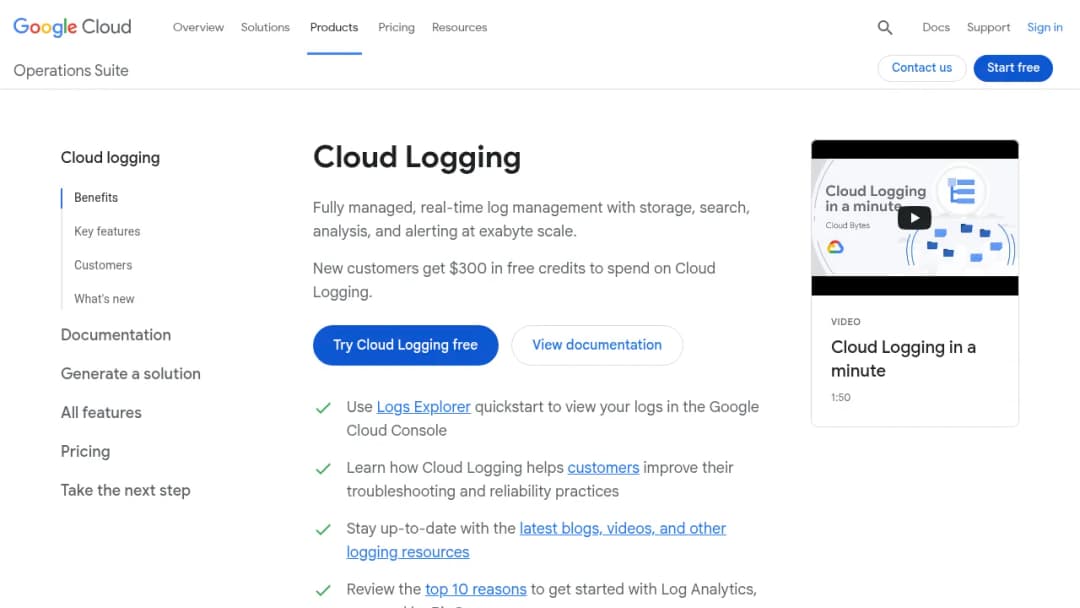Viewport: 1080px width, 608px height.
Task: Click the Start free button
Action: 1012,67
